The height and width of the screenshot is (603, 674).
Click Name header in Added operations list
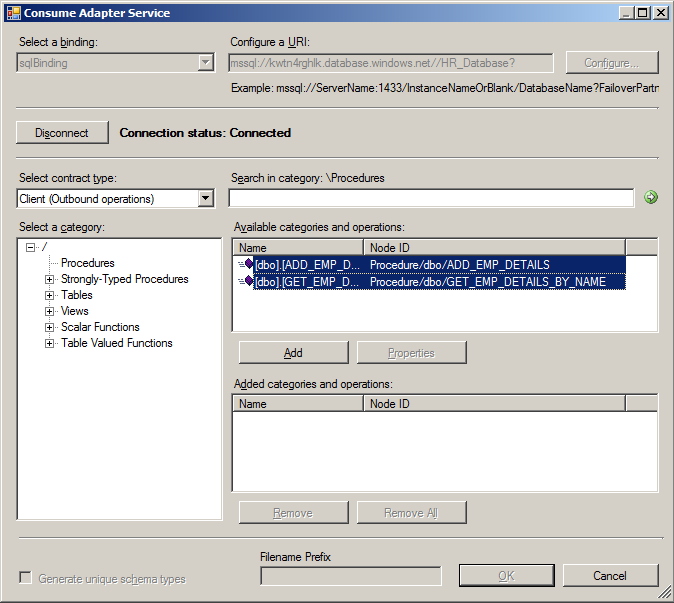coord(298,404)
